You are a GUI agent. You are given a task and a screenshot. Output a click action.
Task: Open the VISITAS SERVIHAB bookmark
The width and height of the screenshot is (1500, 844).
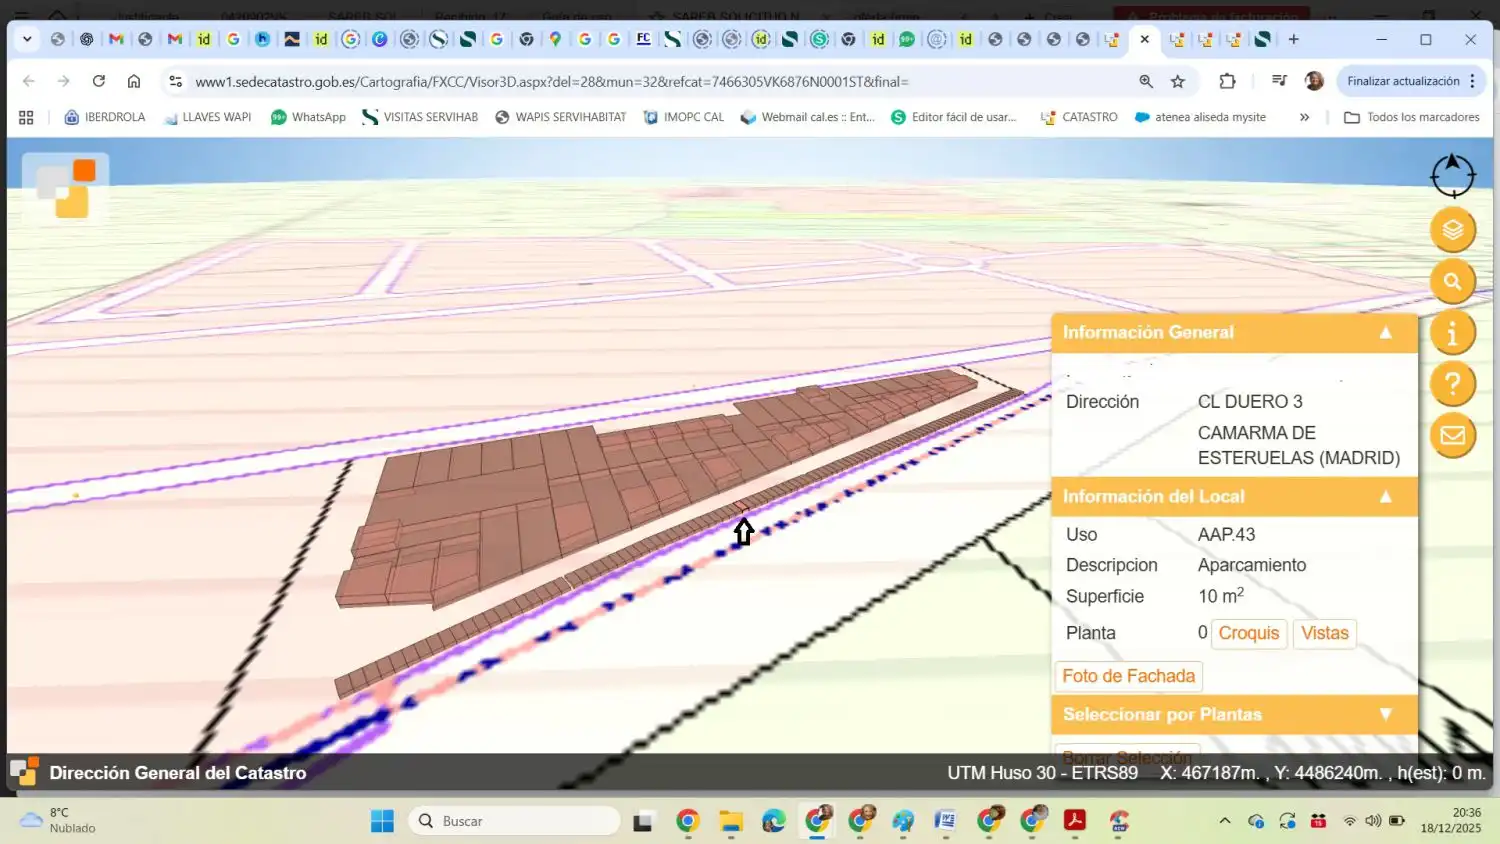[420, 117]
